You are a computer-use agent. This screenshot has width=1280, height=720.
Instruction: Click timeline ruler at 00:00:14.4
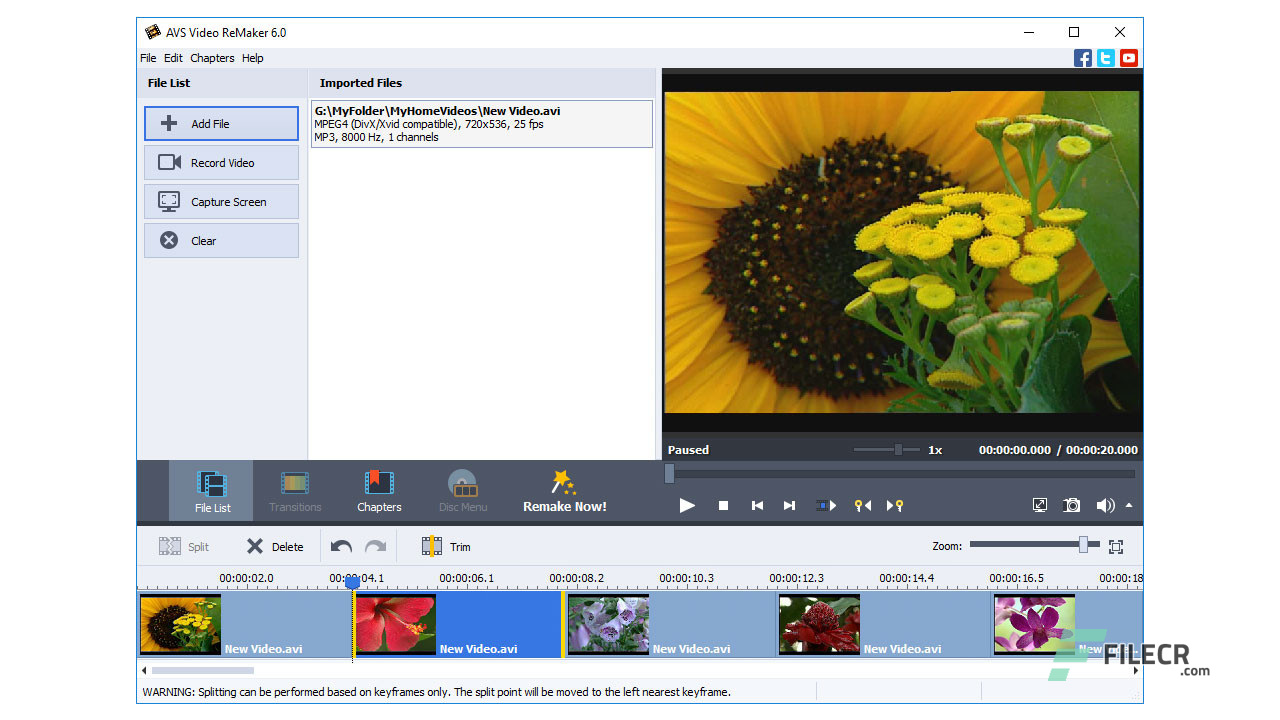click(x=906, y=578)
